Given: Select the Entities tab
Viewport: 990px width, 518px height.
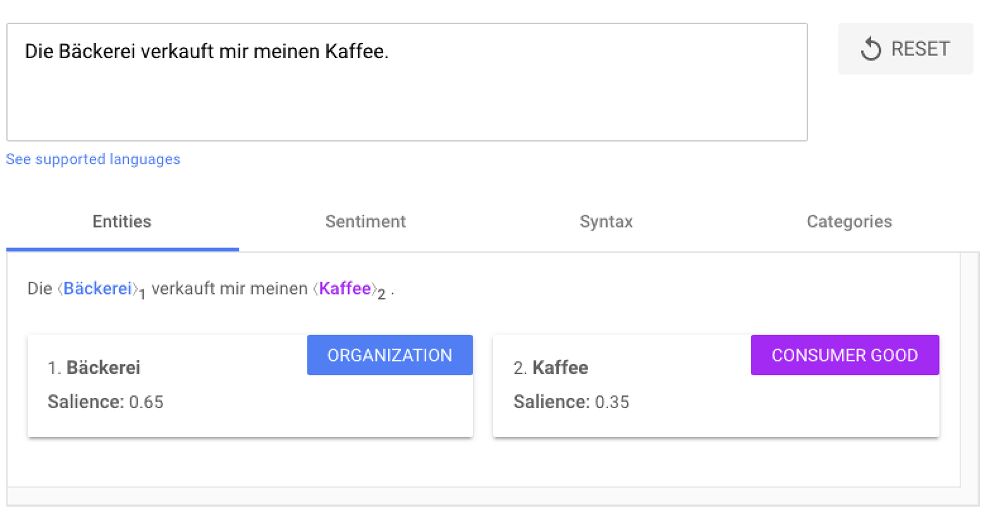Looking at the screenshot, I should pyautogui.click(x=122, y=222).
